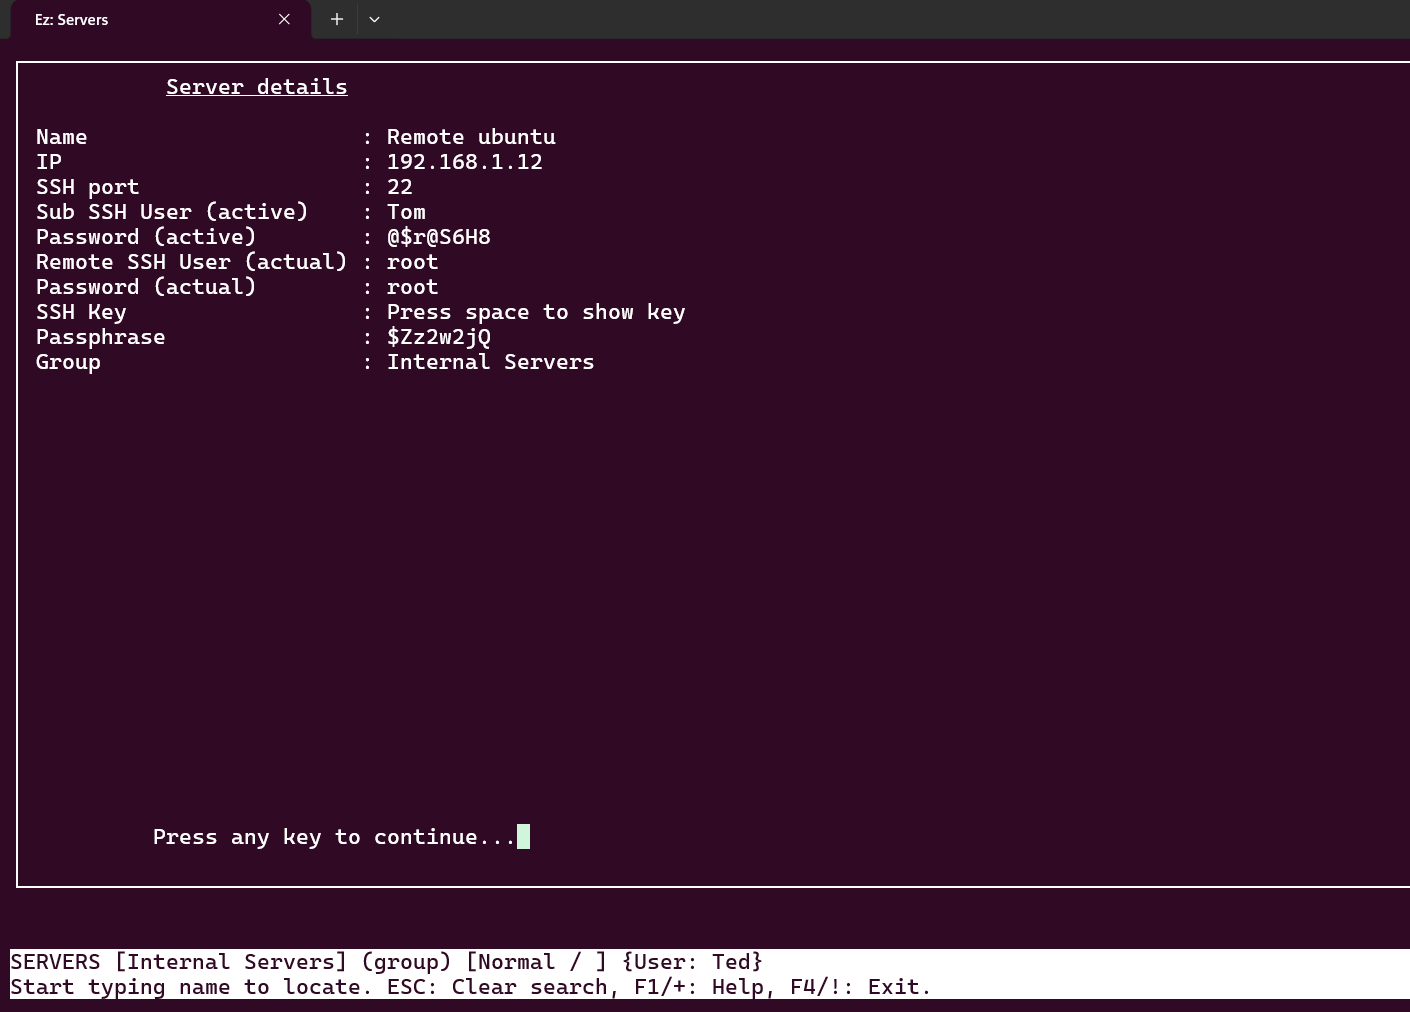Viewport: 1410px width, 1012px height.
Task: Click [Internal Servers] in the status bar
Action: click(231, 962)
